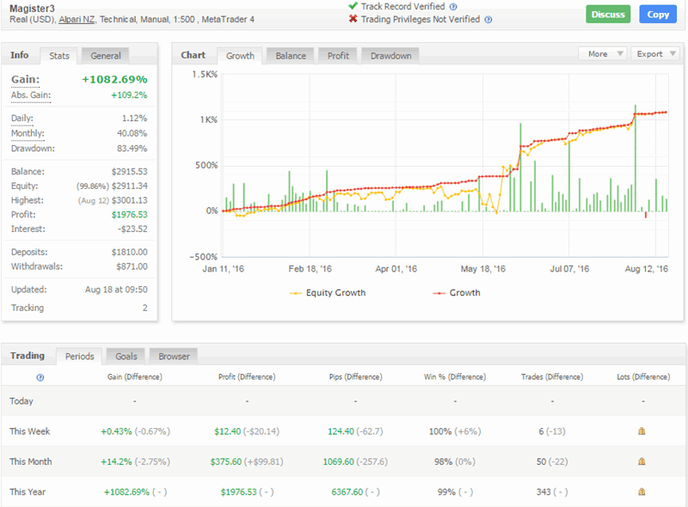The image size is (688, 507).
Task: Switch to the Stats tab
Action: pyautogui.click(x=59, y=56)
